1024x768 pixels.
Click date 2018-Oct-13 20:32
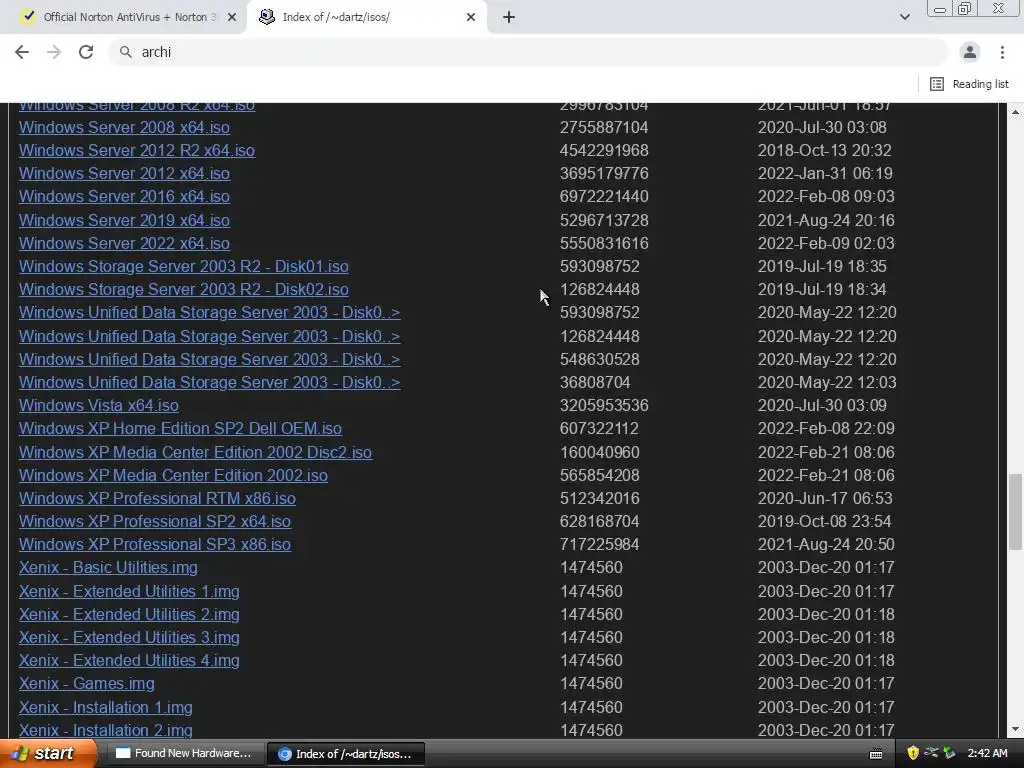(x=824, y=150)
